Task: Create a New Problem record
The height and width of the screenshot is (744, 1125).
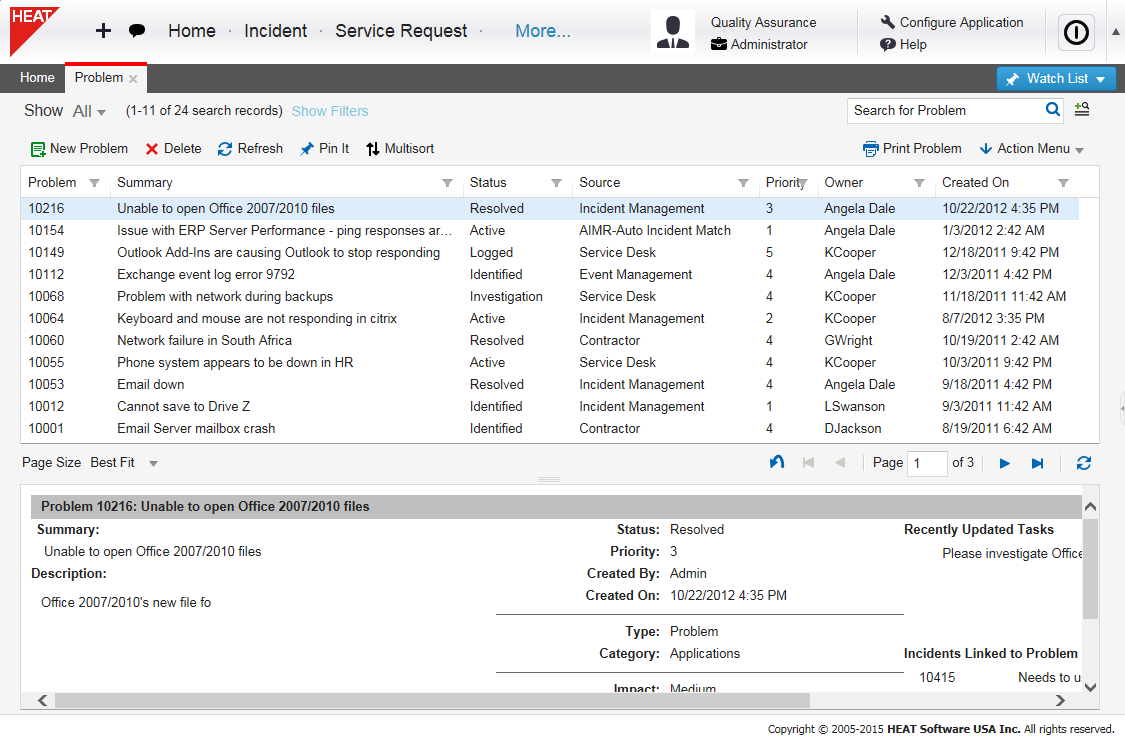Action: [78, 148]
